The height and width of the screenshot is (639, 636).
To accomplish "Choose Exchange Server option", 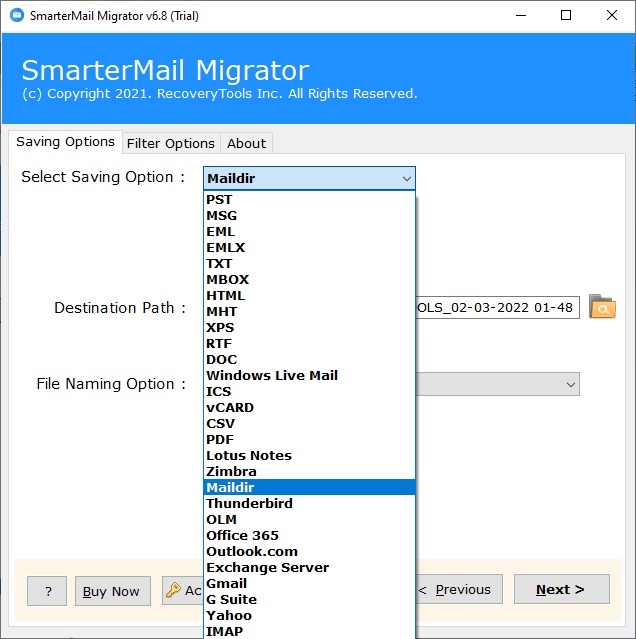I will coord(309,567).
